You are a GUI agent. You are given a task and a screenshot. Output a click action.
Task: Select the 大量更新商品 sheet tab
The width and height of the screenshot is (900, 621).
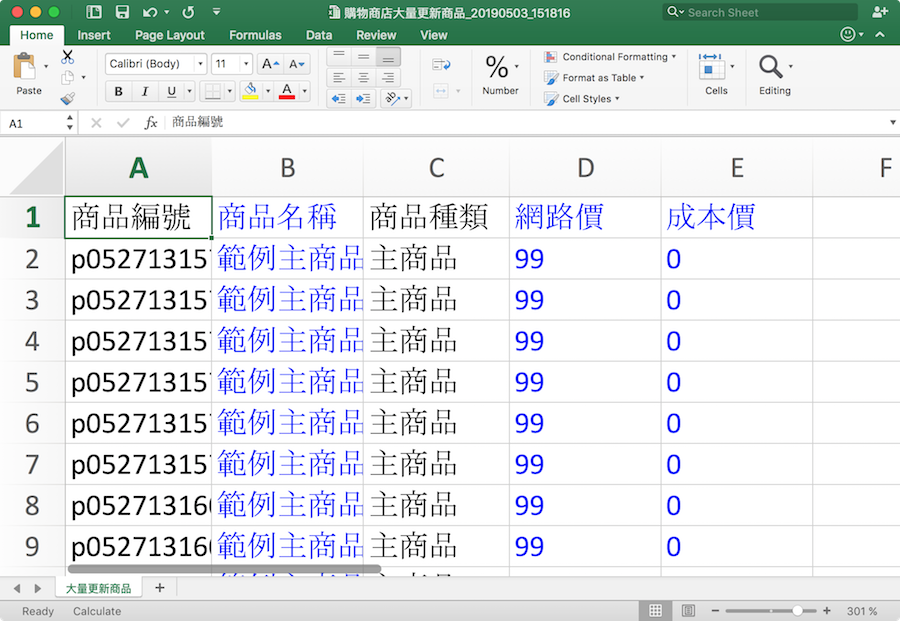tap(98, 588)
